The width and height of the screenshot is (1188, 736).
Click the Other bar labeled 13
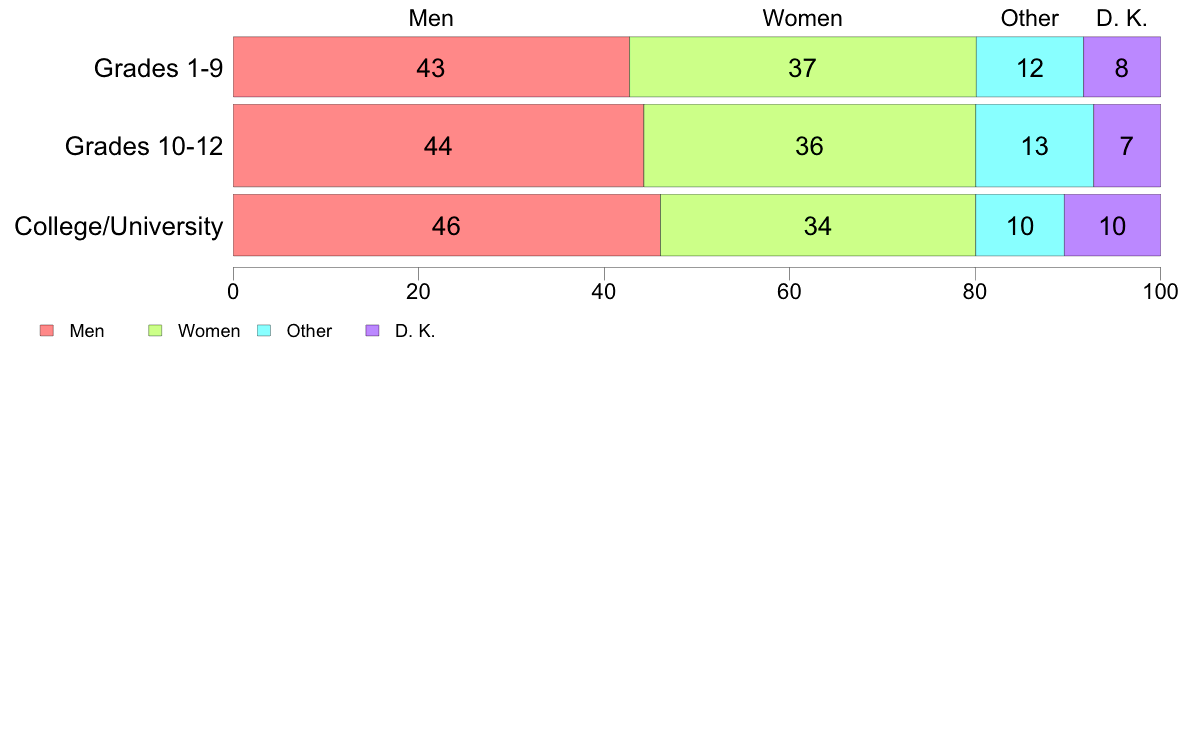click(x=1034, y=146)
